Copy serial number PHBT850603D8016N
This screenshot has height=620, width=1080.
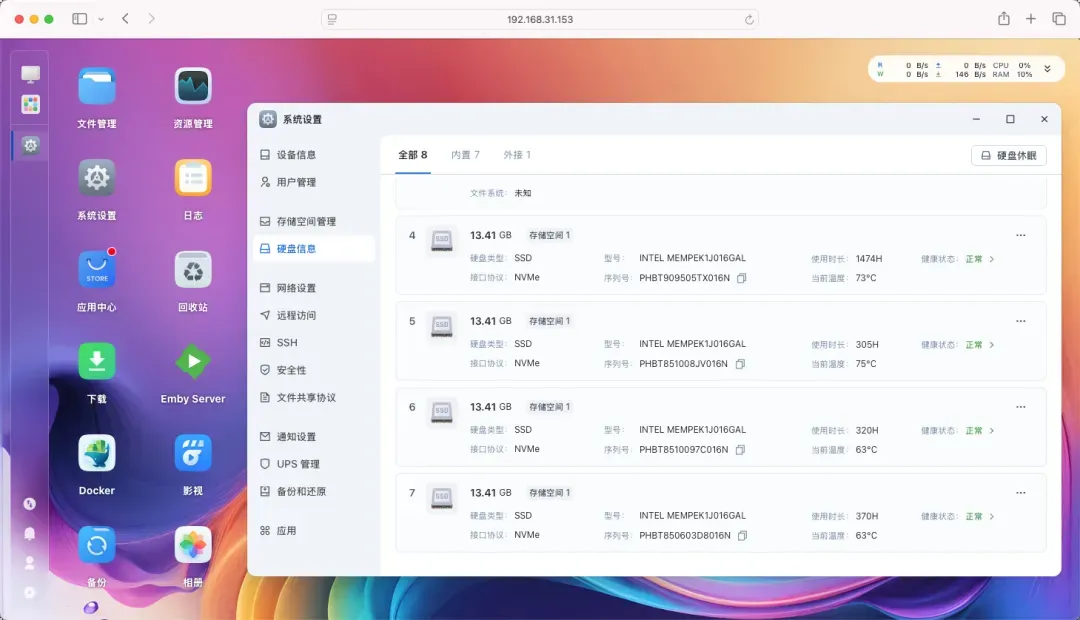tap(741, 536)
